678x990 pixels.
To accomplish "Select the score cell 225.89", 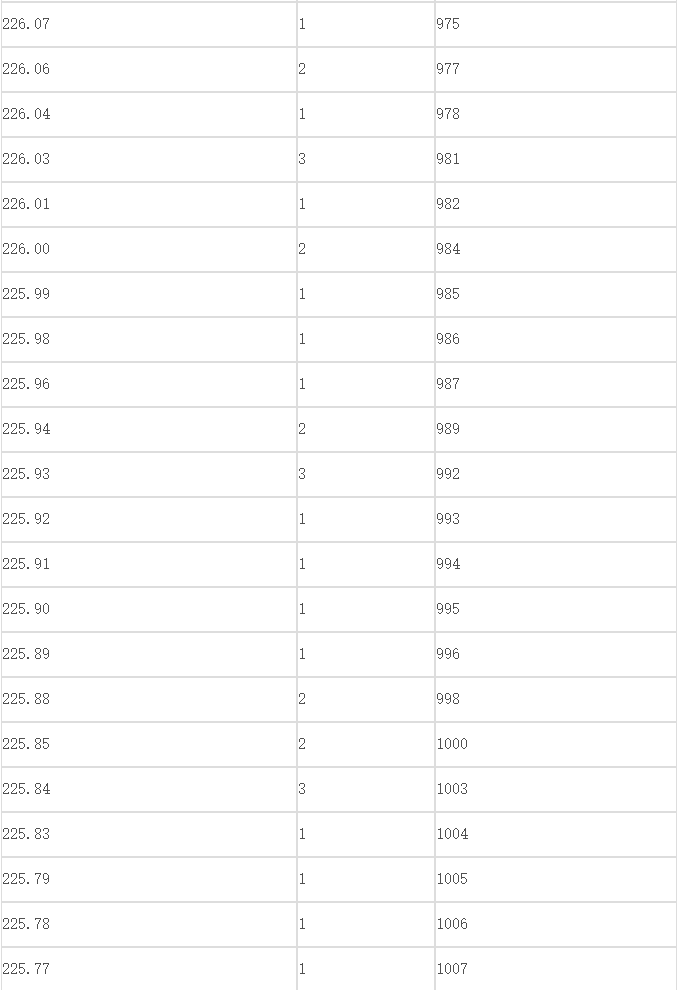I will (149, 654).
